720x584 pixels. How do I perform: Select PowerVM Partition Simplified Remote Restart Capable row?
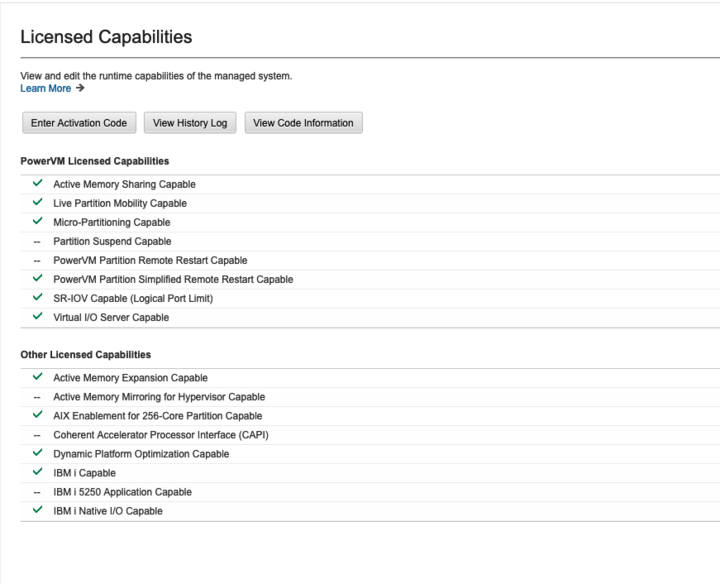click(x=370, y=279)
